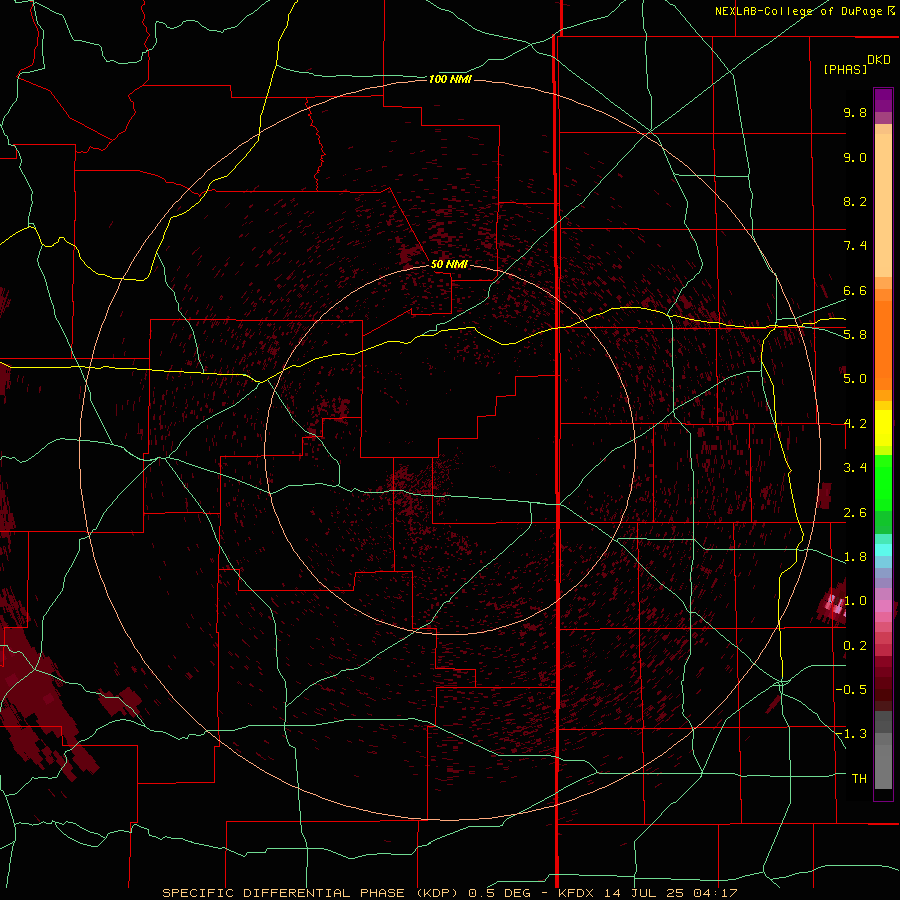Viewport: 900px width, 900px height.
Task: Click the 8.2 value on the color scale
Action: pyautogui.click(x=855, y=201)
